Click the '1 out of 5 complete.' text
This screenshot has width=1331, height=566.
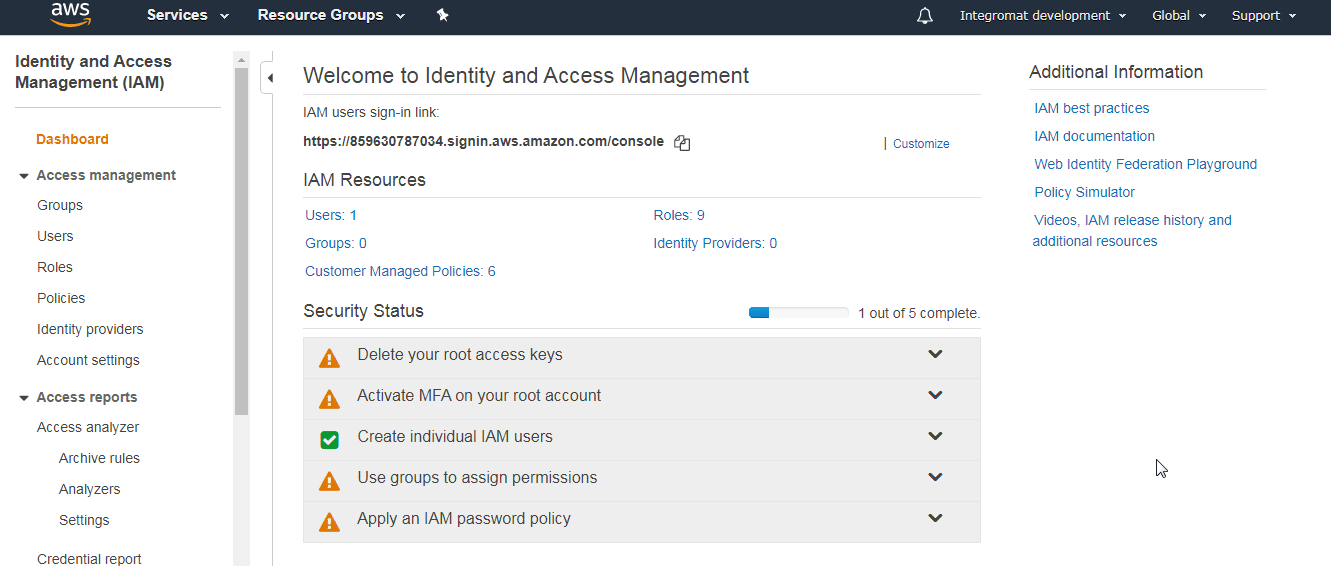click(919, 313)
